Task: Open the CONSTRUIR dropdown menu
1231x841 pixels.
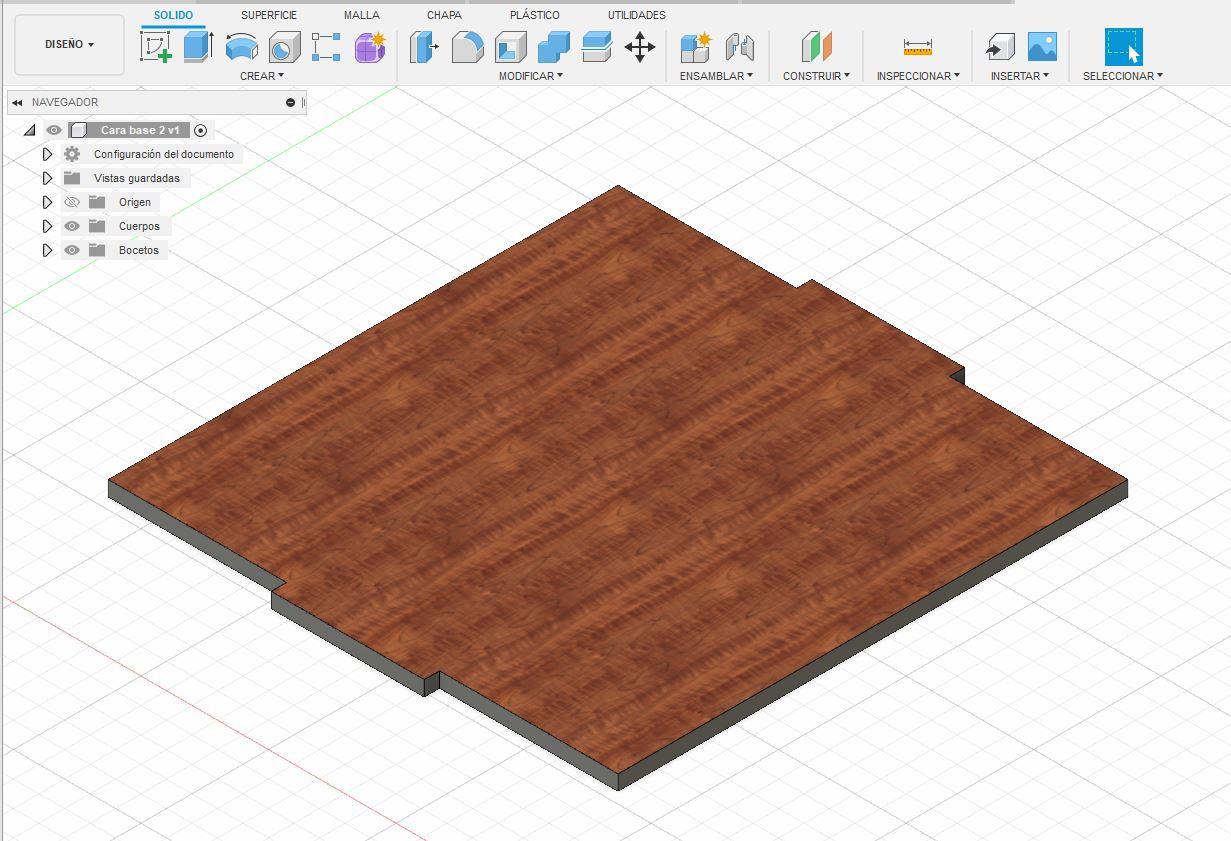Action: (816, 76)
